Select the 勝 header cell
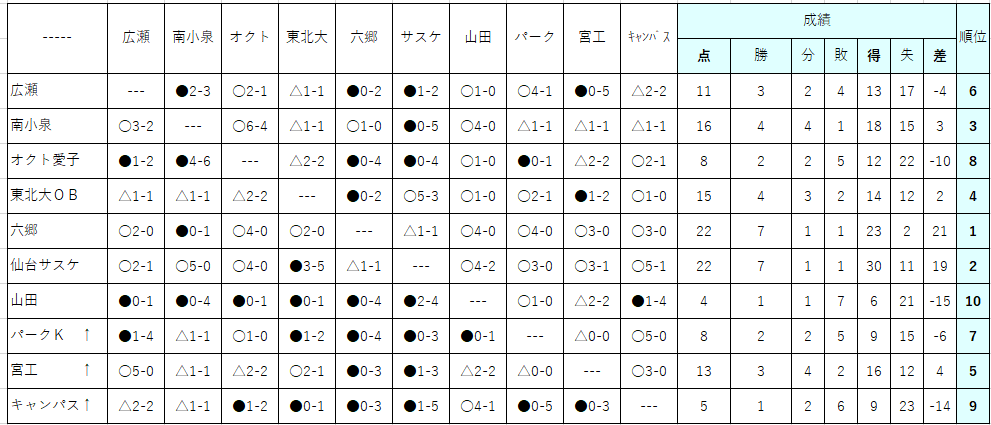Screen dimensions: 991x425 coord(762,56)
